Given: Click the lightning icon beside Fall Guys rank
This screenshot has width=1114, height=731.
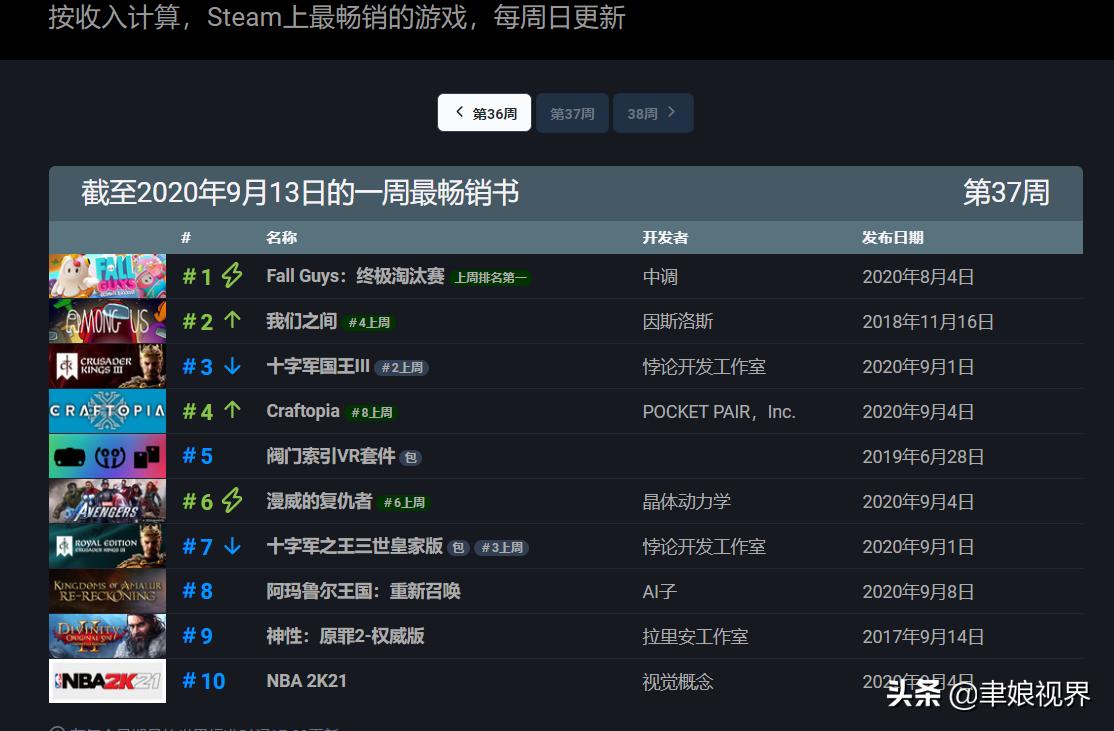Looking at the screenshot, I should [x=232, y=276].
